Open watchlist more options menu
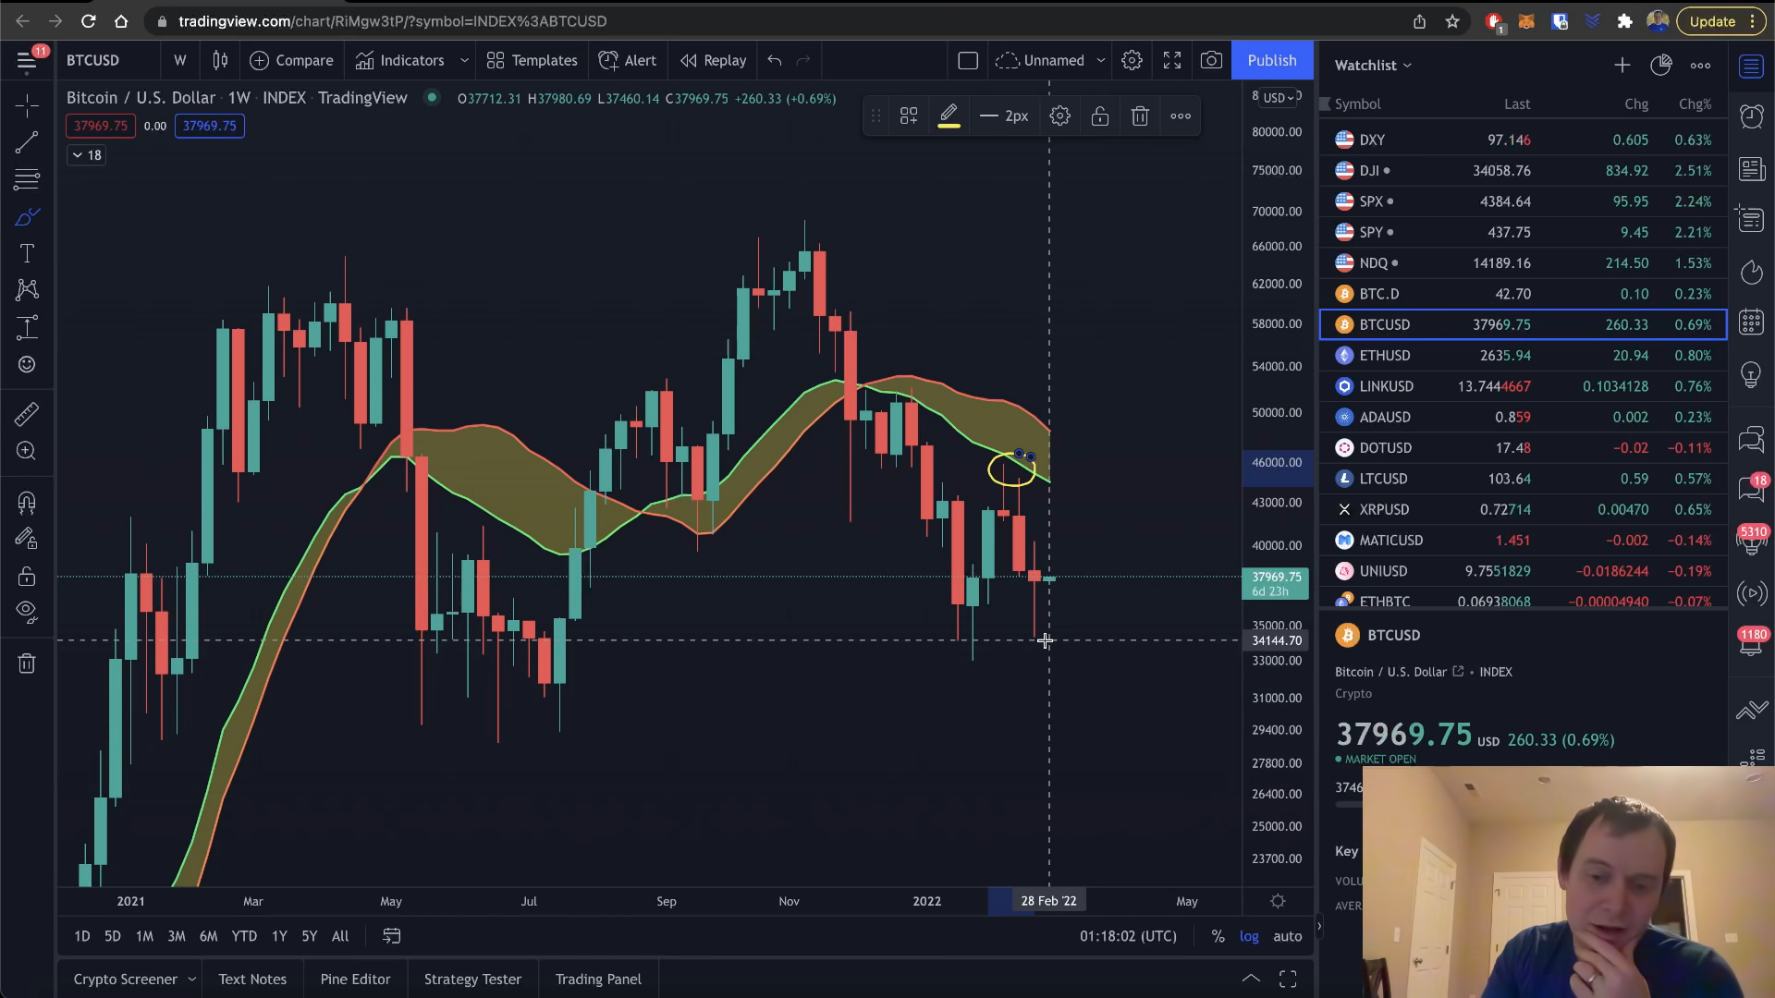1775x998 pixels. coord(1700,65)
